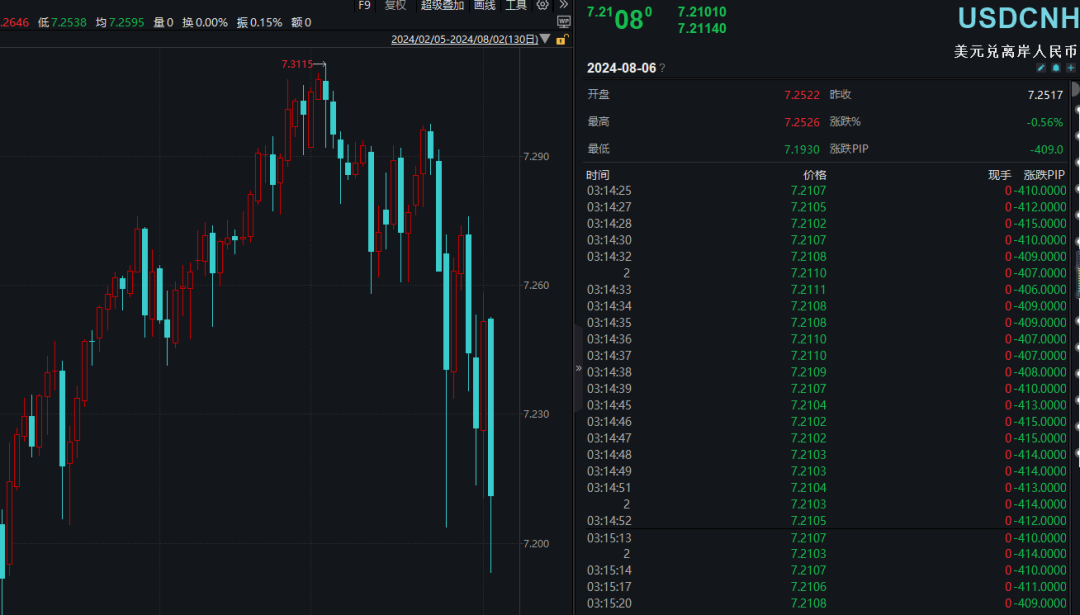Expand toolbar with double-chevron arrow
Viewport: 1080px width, 615px height.
click(x=564, y=5)
